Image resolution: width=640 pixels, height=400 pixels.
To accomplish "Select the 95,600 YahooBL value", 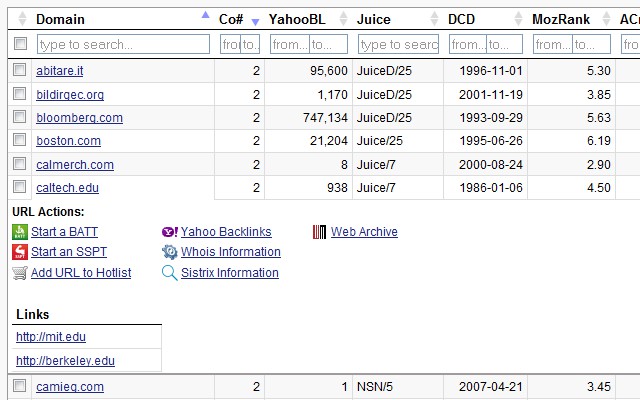I will [329, 71].
